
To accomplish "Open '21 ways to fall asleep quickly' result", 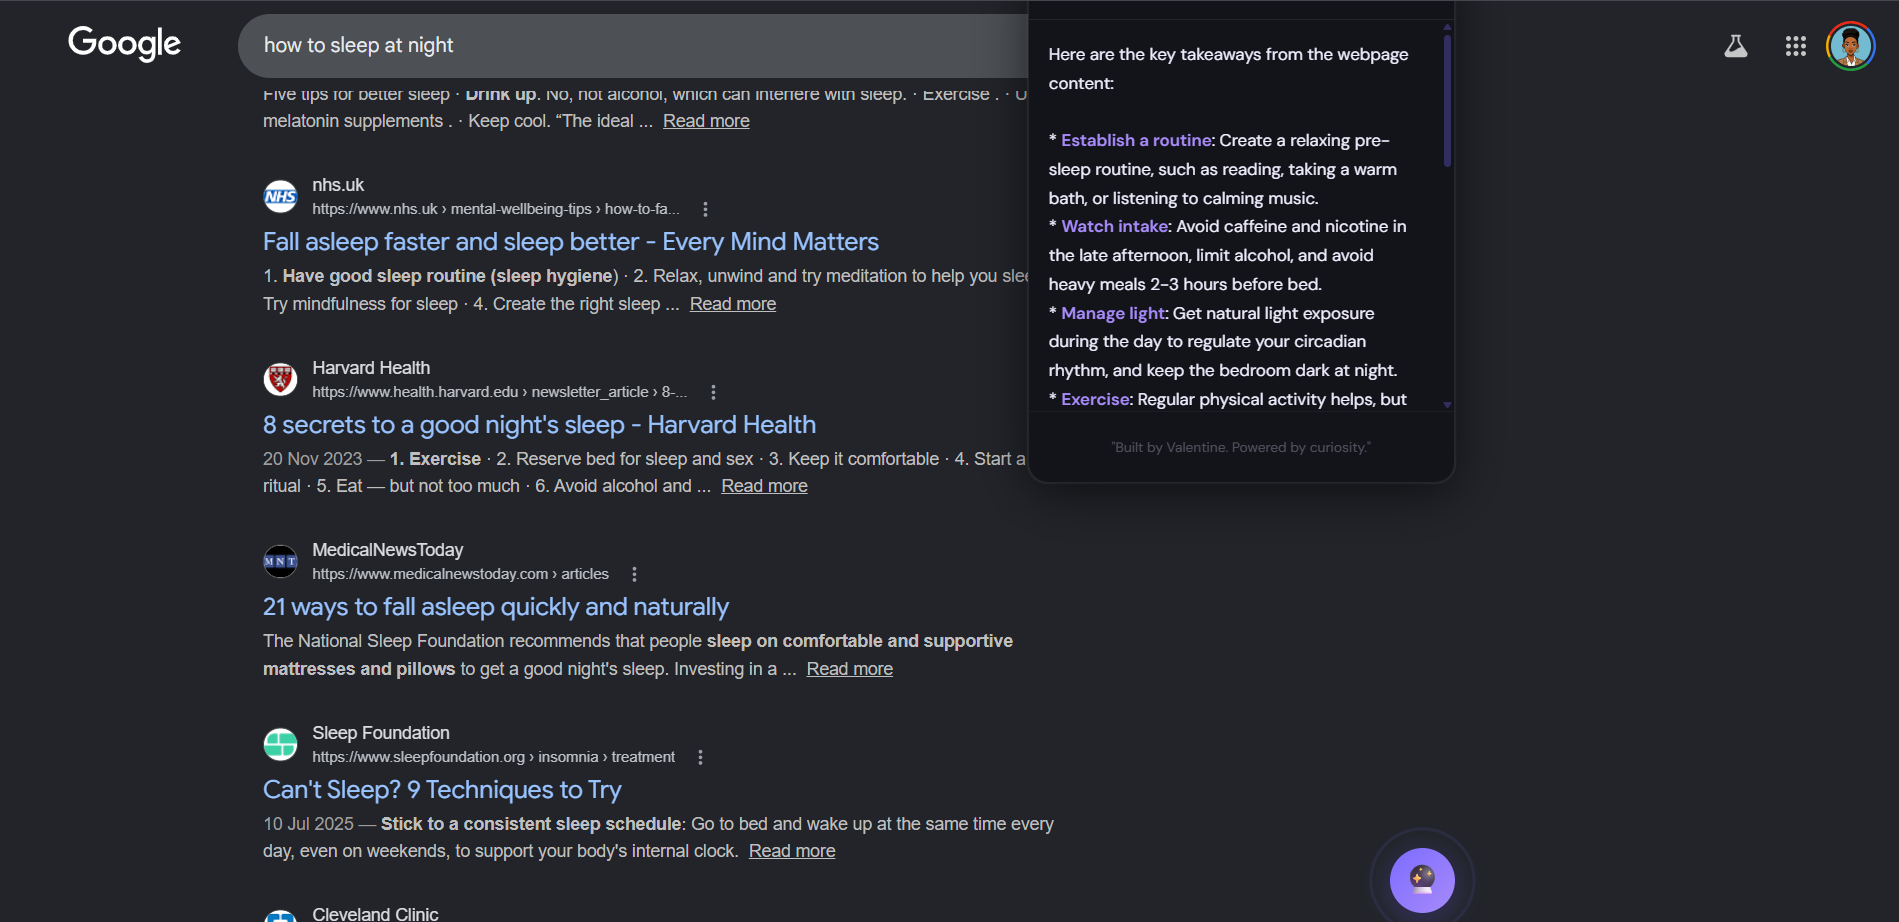I will pos(496,607).
